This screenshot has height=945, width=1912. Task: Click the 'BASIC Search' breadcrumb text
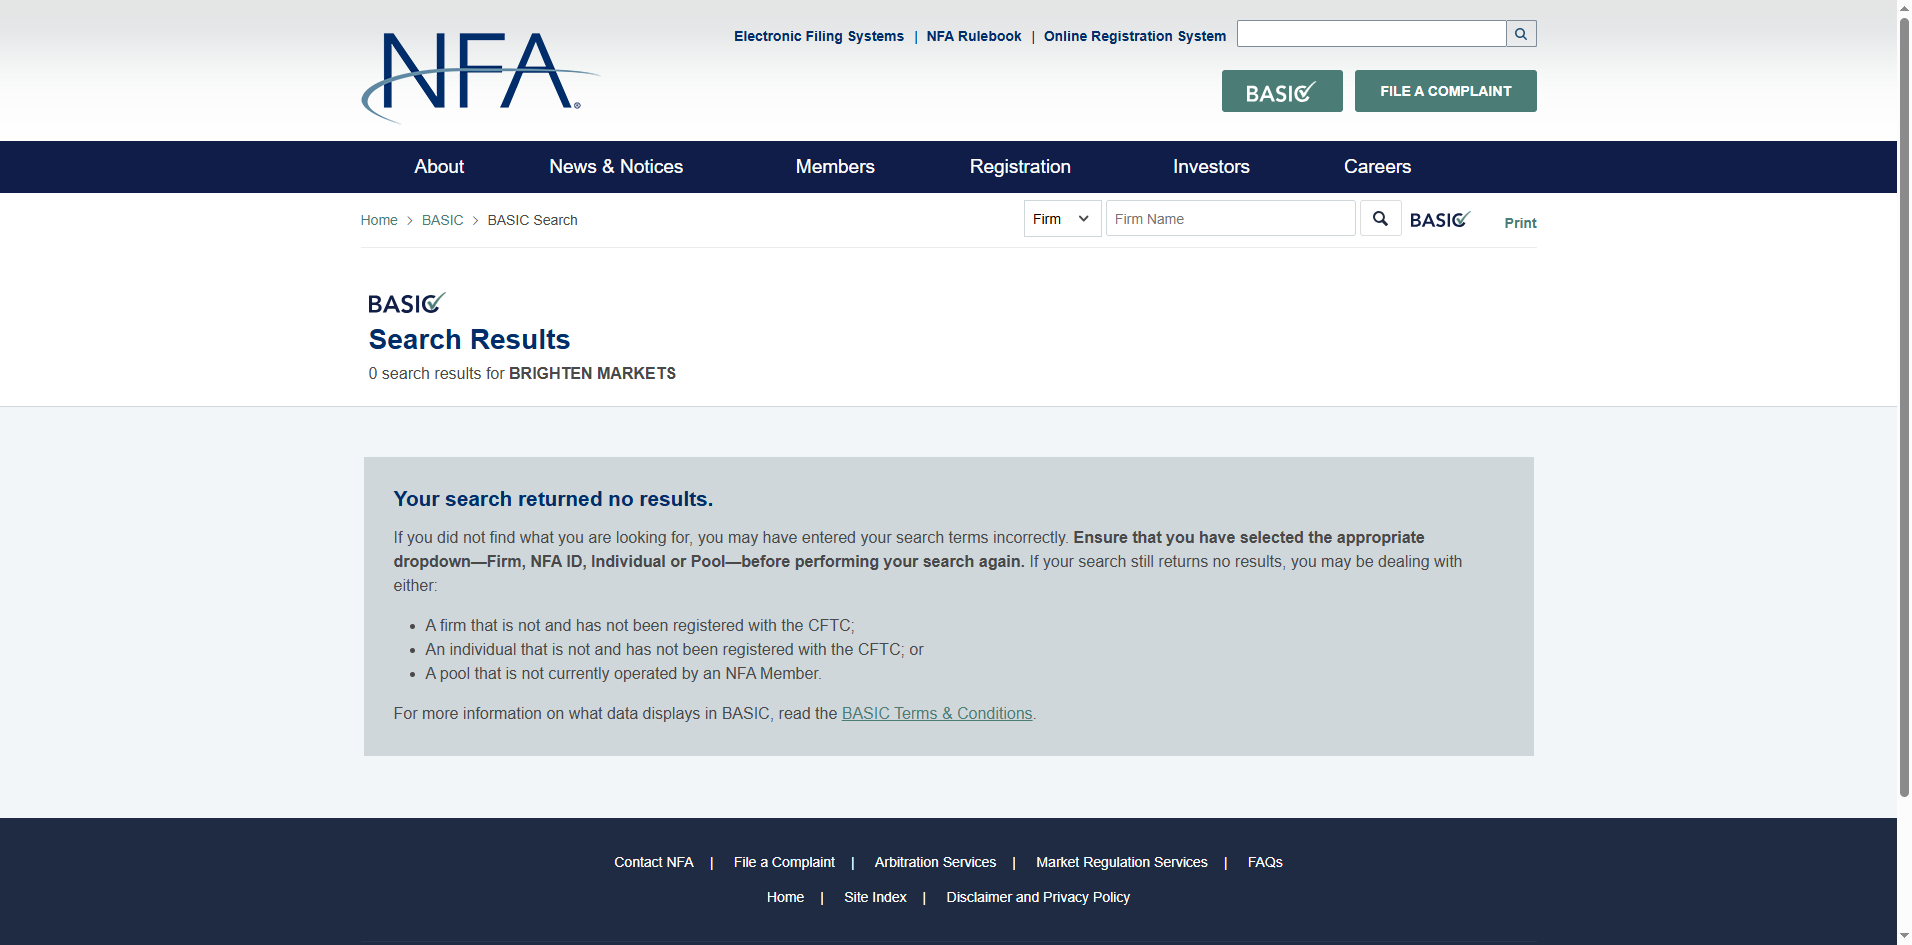pyautogui.click(x=533, y=220)
